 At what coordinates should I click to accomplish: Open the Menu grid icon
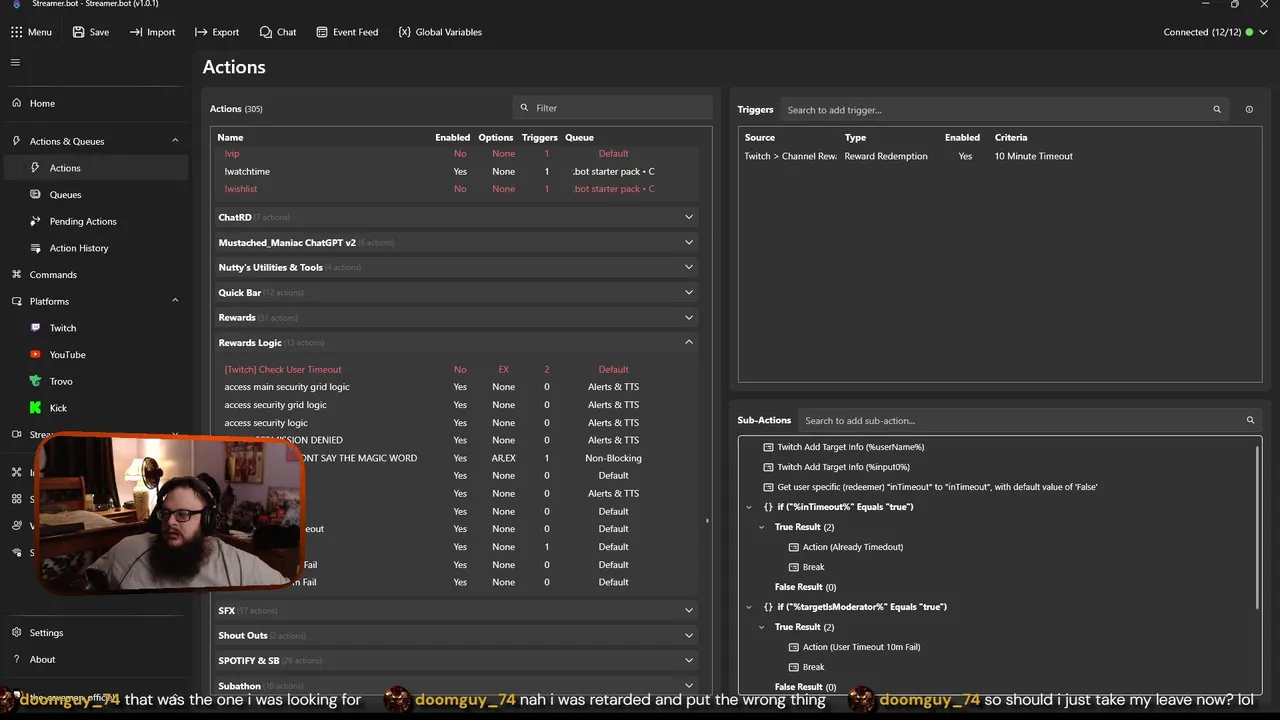16,32
